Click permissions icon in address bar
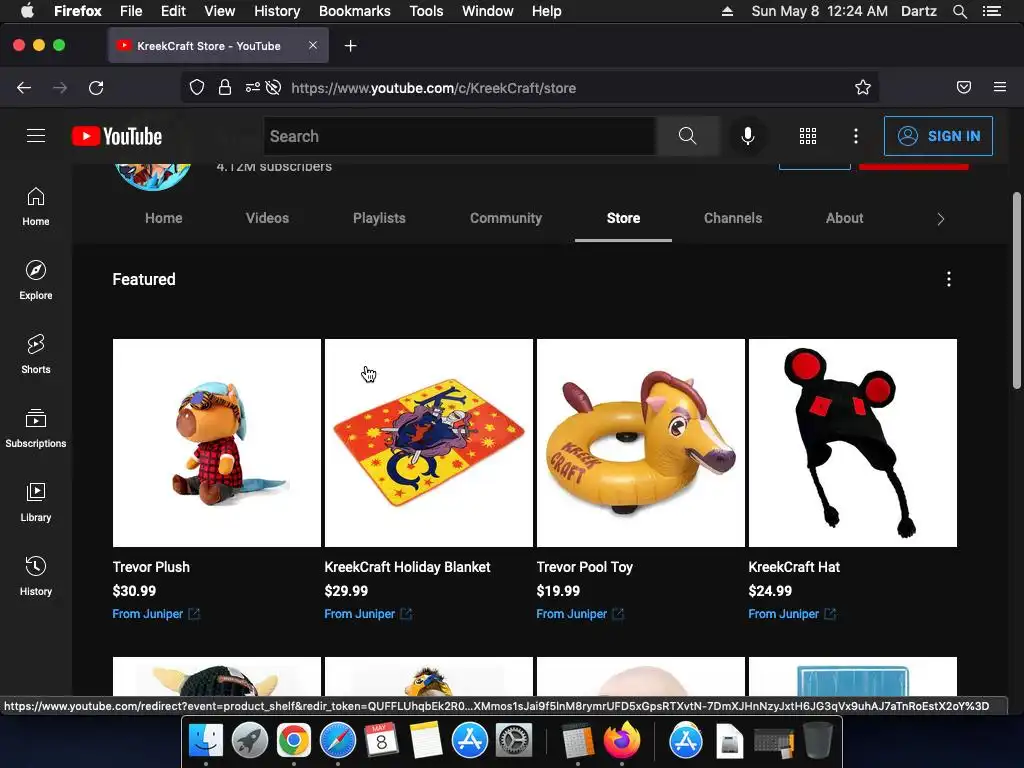 pyautogui.click(x=253, y=88)
